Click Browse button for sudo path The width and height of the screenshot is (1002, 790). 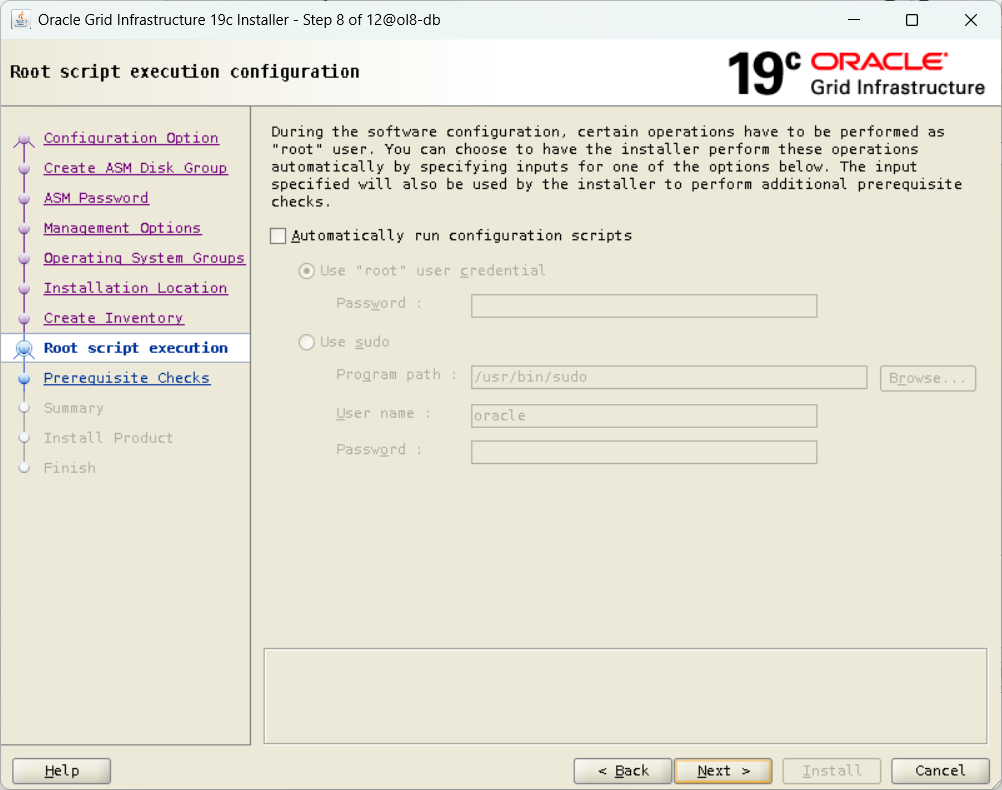coord(927,378)
